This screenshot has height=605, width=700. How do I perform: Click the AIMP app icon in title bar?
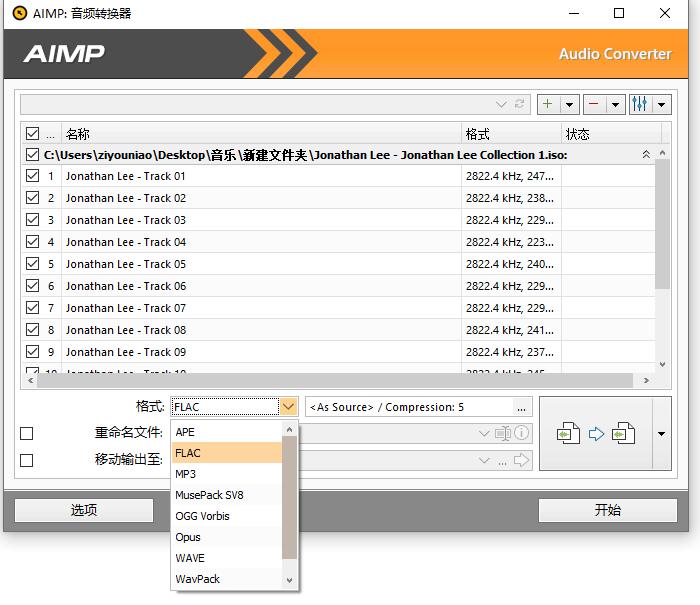tap(20, 13)
